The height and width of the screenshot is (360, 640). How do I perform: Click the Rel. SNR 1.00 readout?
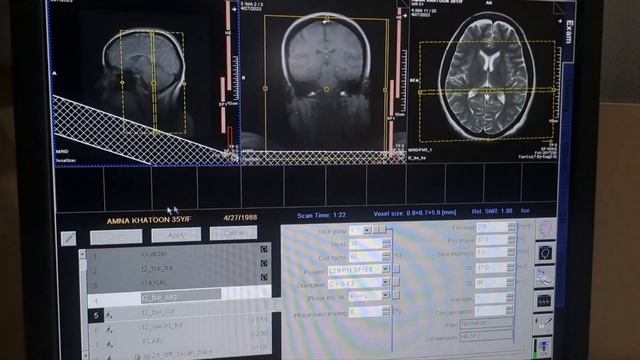[x=492, y=211]
